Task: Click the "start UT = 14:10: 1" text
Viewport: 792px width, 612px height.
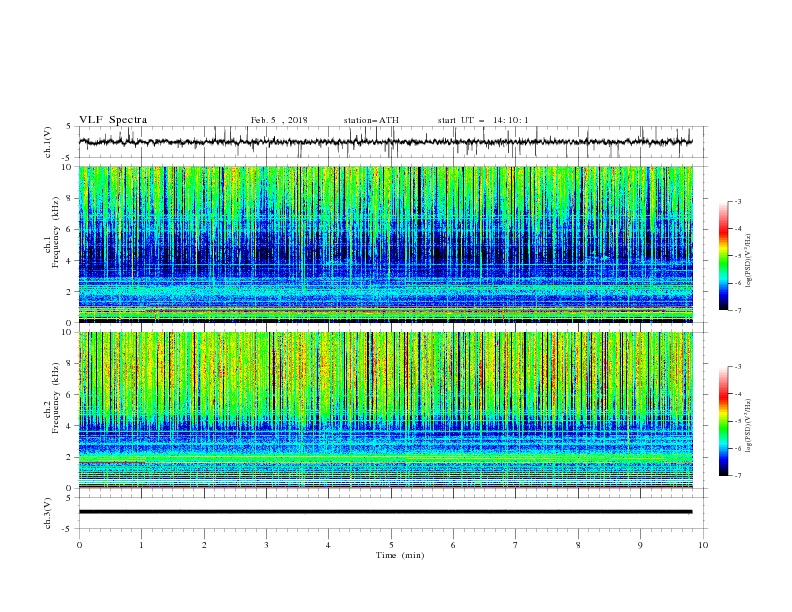Action: pyautogui.click(x=483, y=120)
